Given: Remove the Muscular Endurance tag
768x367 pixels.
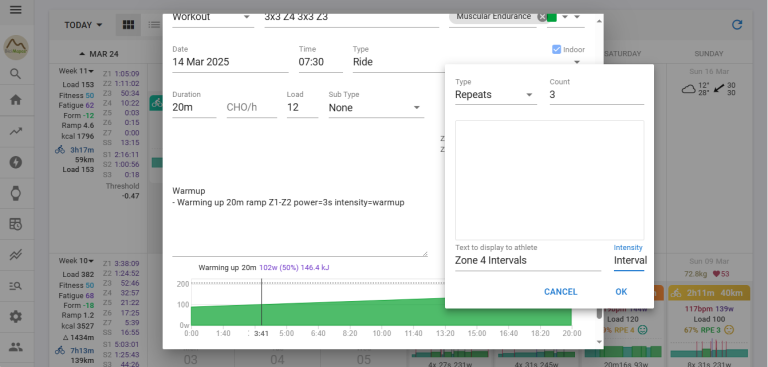Looking at the screenshot, I should (x=541, y=17).
